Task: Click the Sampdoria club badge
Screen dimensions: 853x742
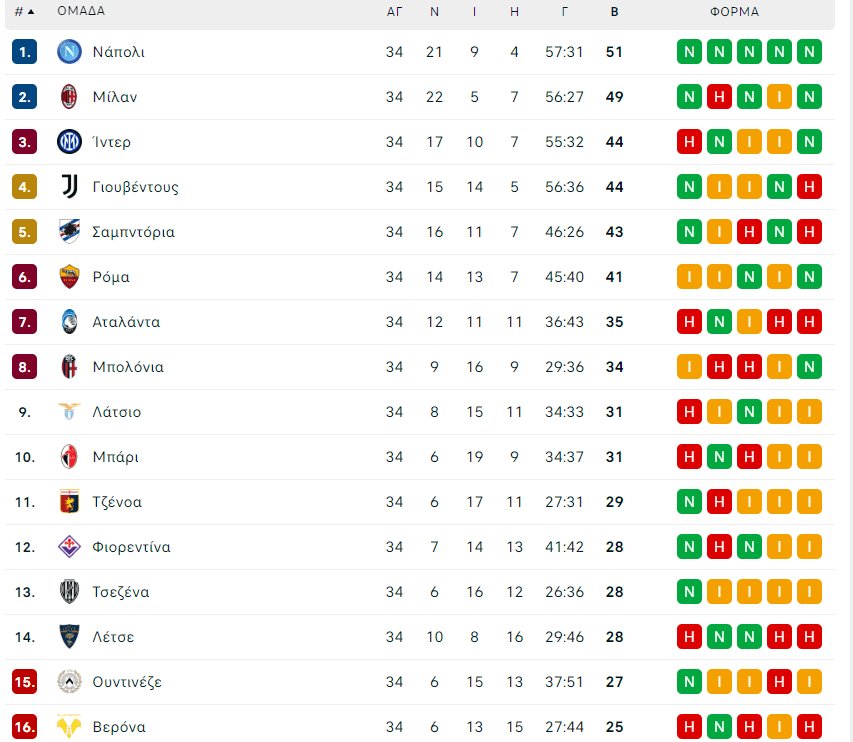Action: (69, 232)
